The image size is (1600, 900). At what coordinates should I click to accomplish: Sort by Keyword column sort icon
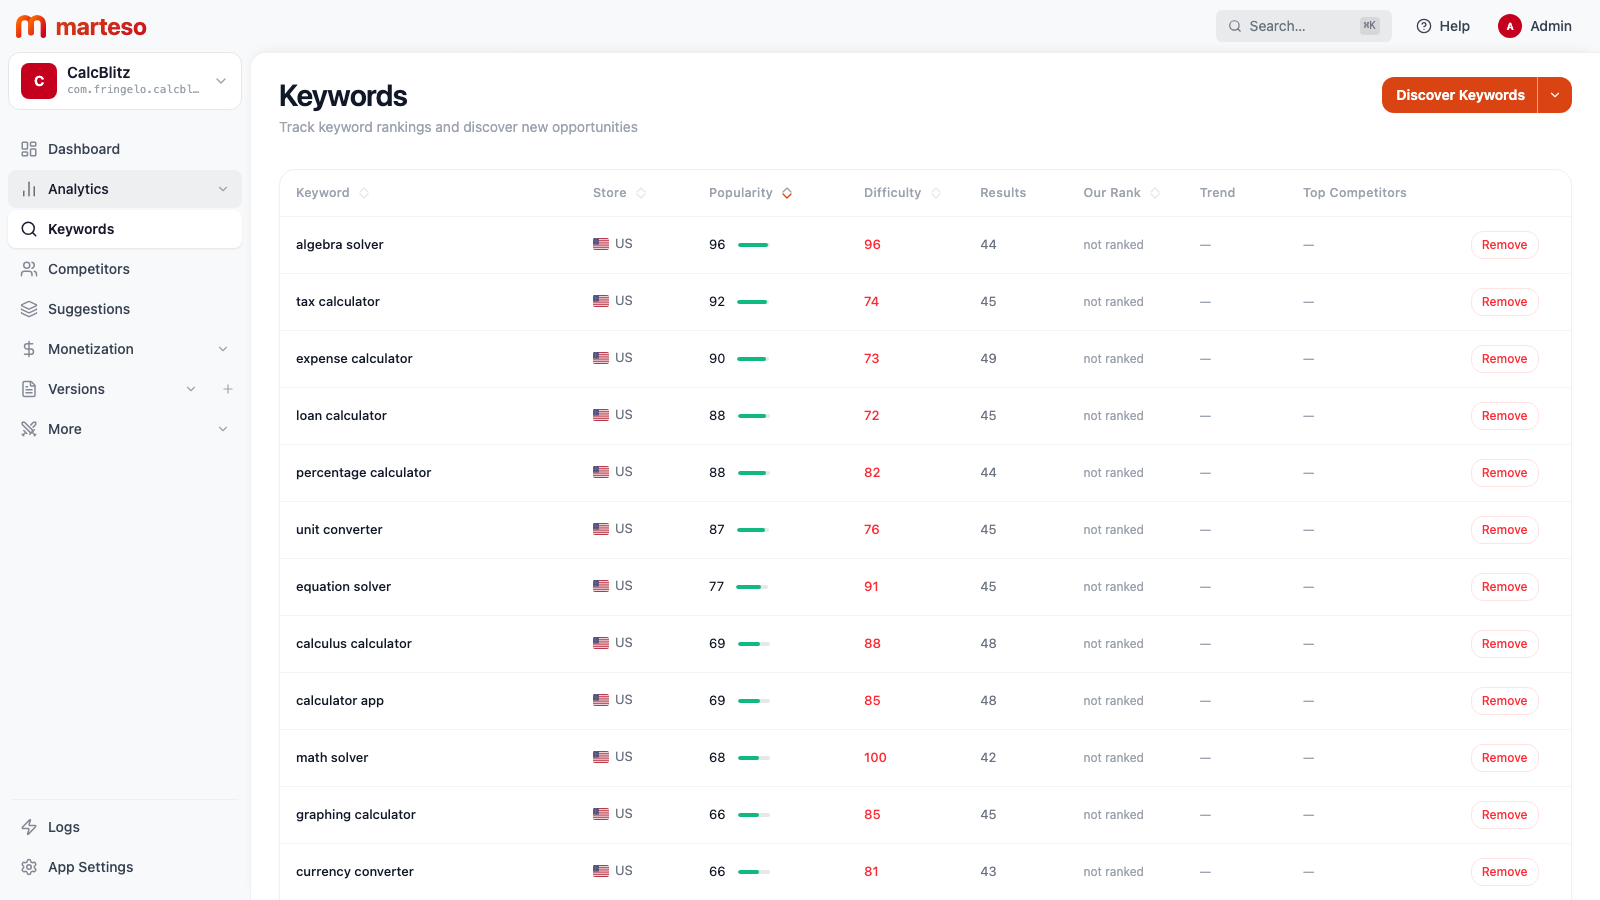pyautogui.click(x=364, y=193)
